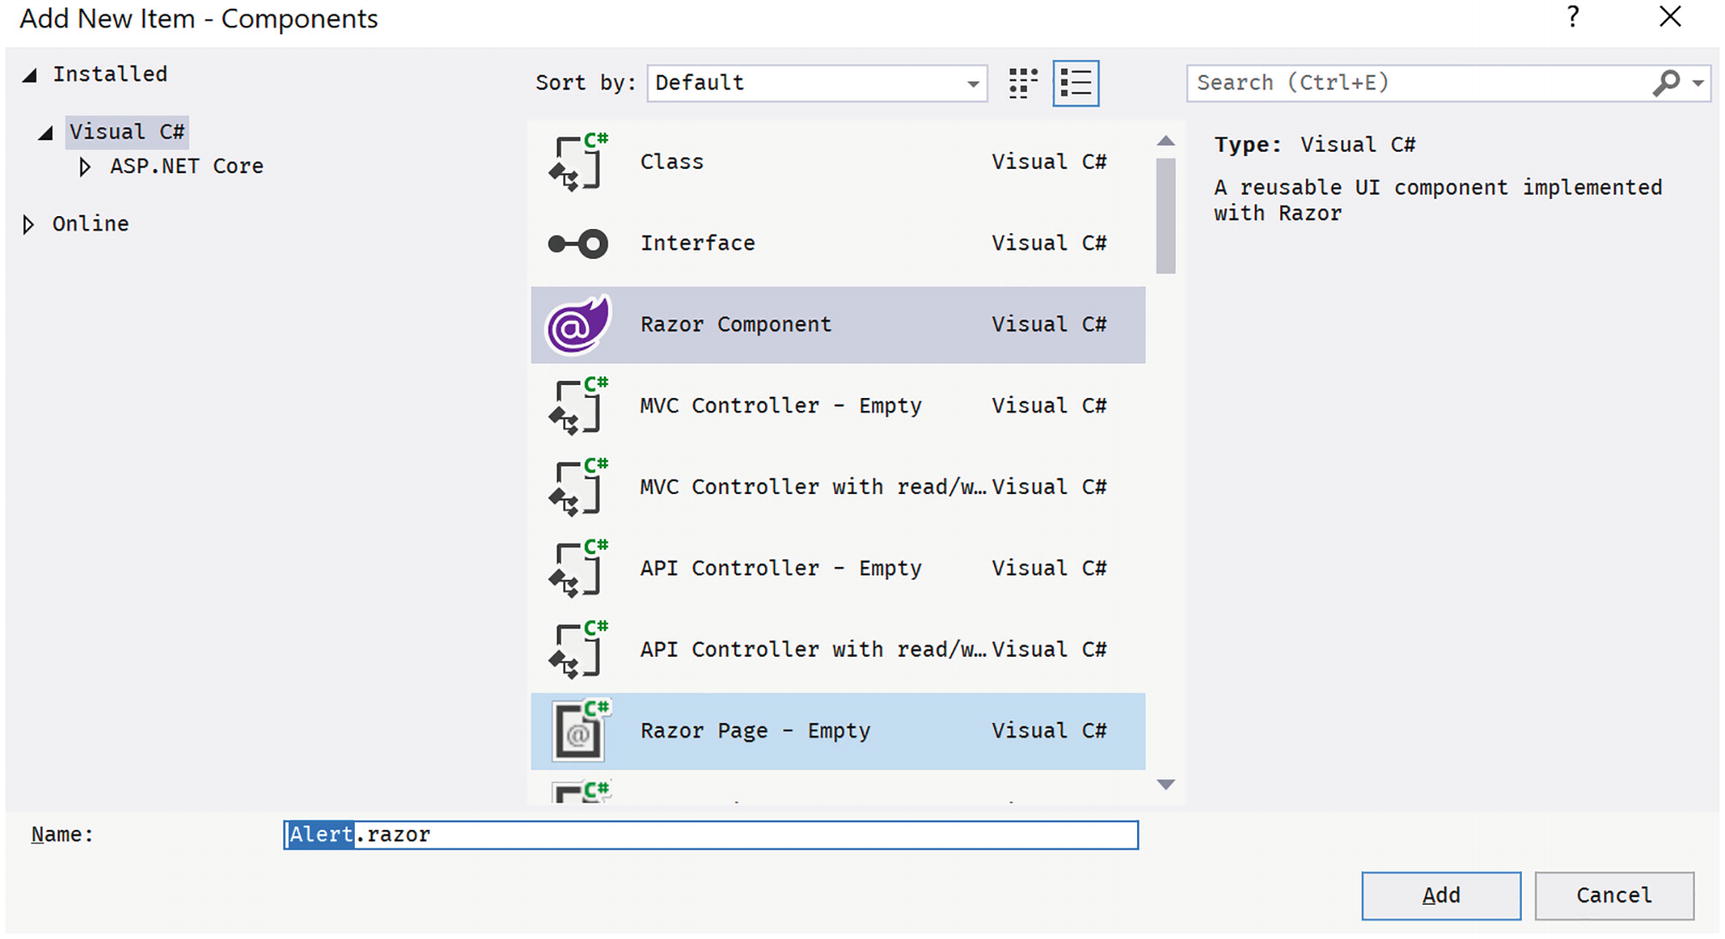Screen dimensions: 1725x939
Task: Switch to small icons grid view
Action: (x=1022, y=83)
